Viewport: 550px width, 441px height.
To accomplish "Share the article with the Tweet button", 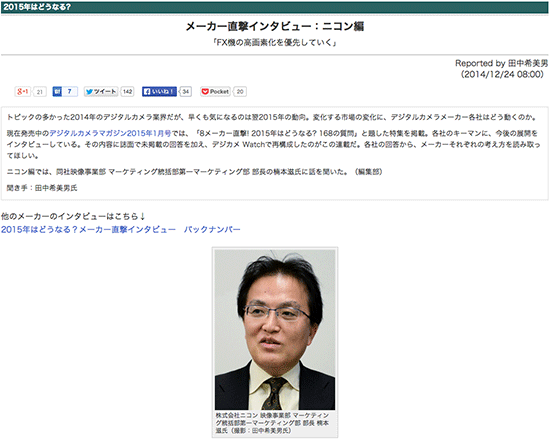I will click(101, 92).
